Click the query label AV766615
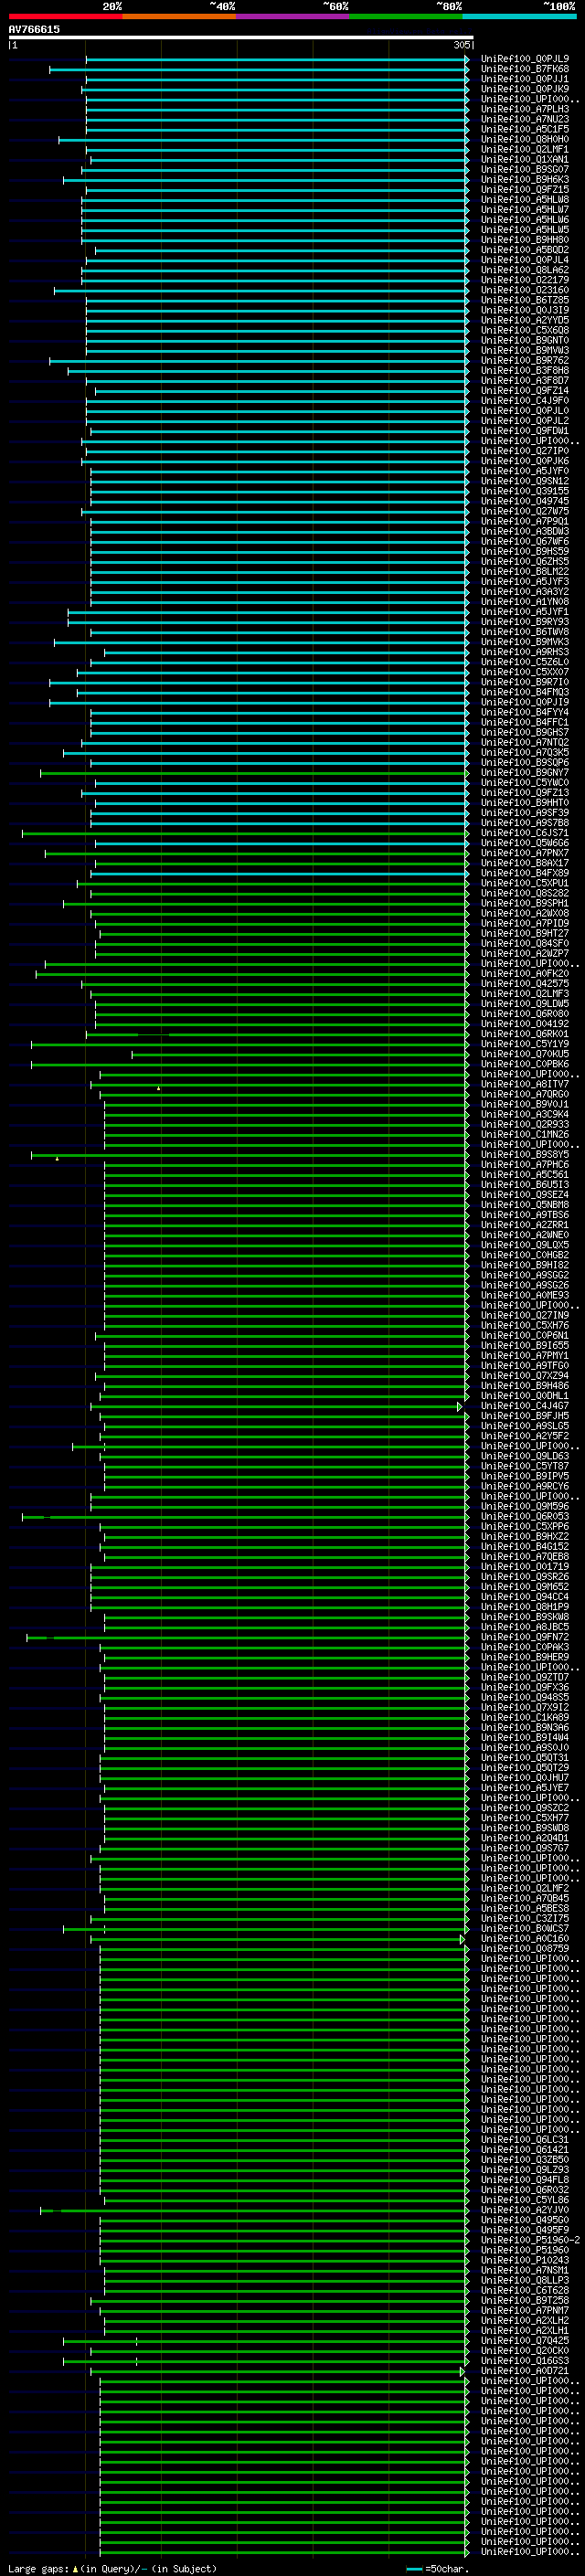This screenshot has width=585, height=2576. point(34,30)
